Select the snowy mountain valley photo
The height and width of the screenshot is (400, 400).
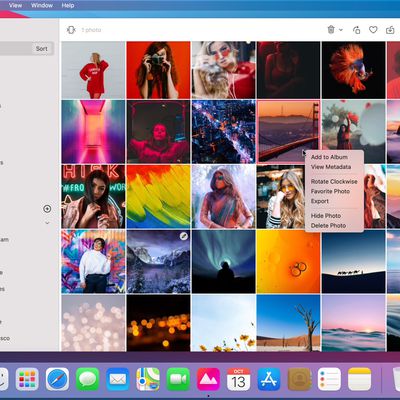tap(158, 262)
